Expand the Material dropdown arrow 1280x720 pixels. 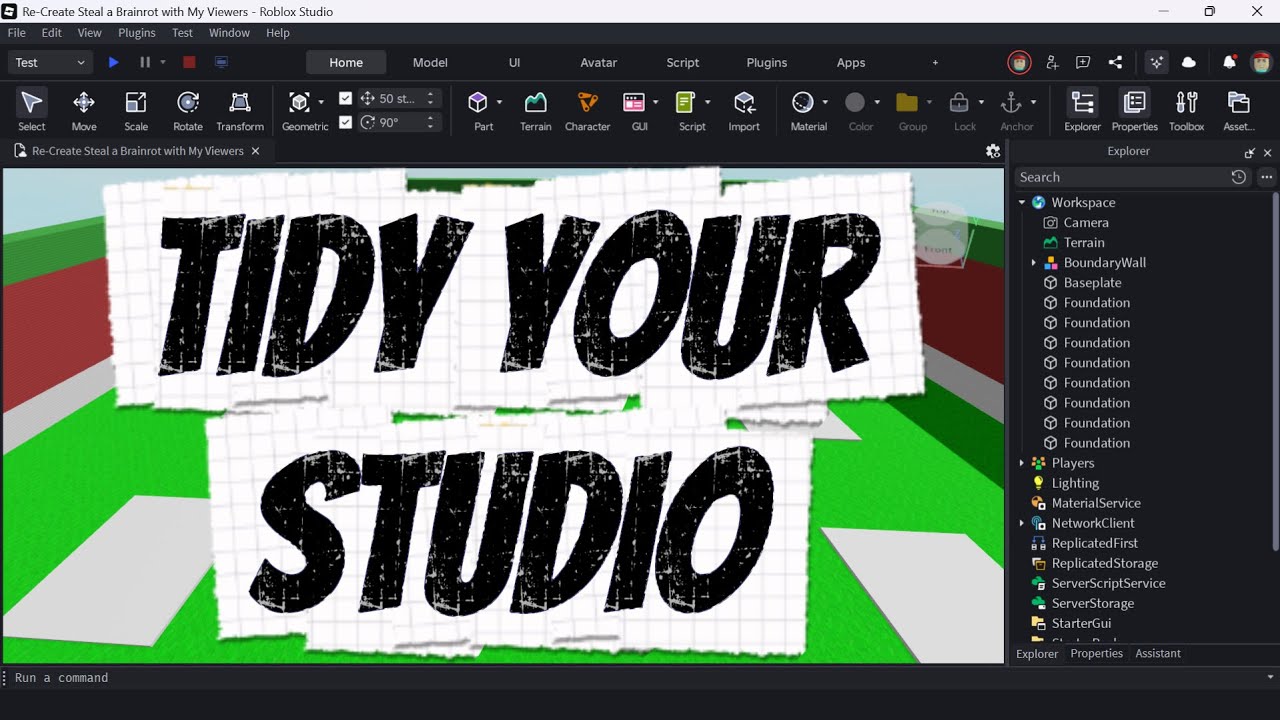click(x=825, y=102)
